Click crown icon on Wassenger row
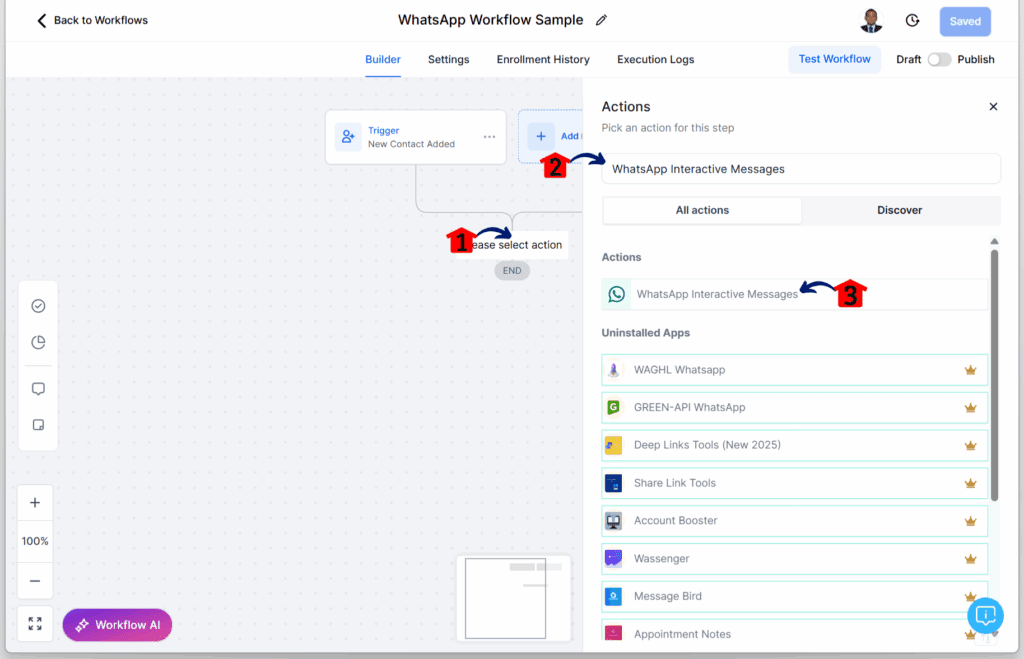The width and height of the screenshot is (1024, 659). click(970, 559)
